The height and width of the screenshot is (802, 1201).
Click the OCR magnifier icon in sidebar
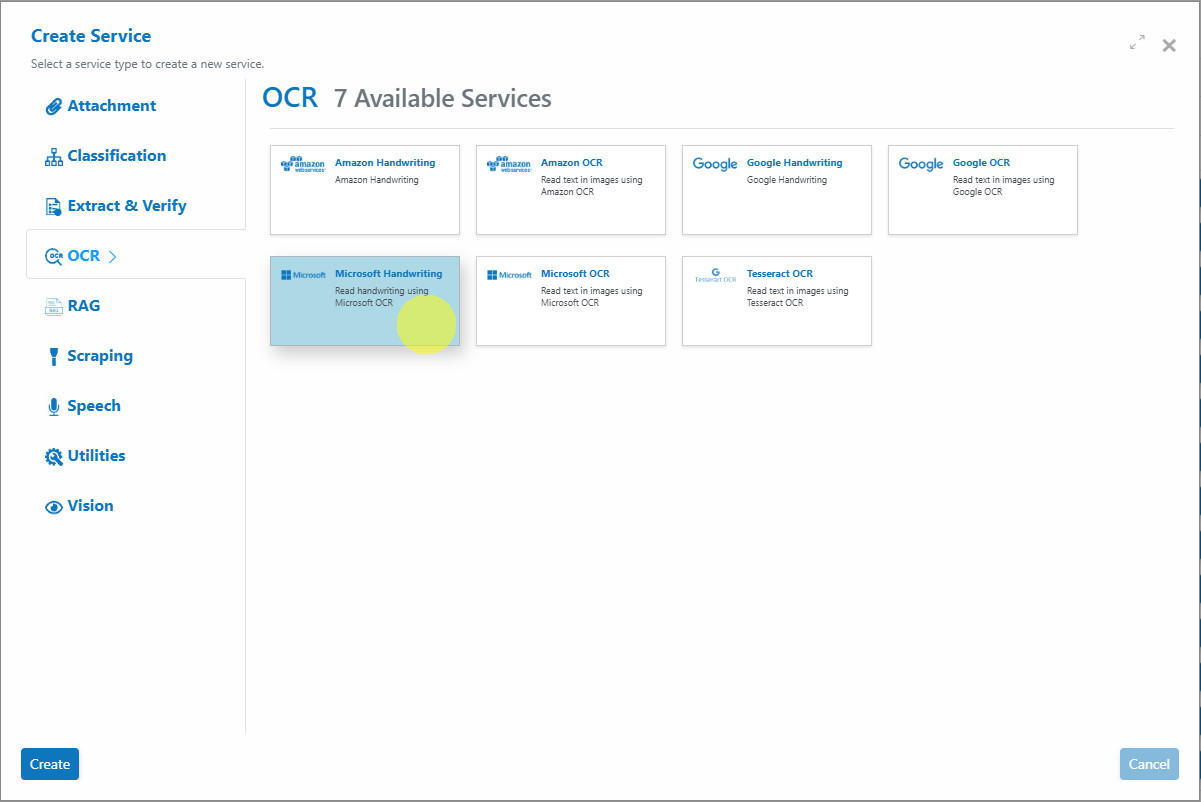pos(54,257)
